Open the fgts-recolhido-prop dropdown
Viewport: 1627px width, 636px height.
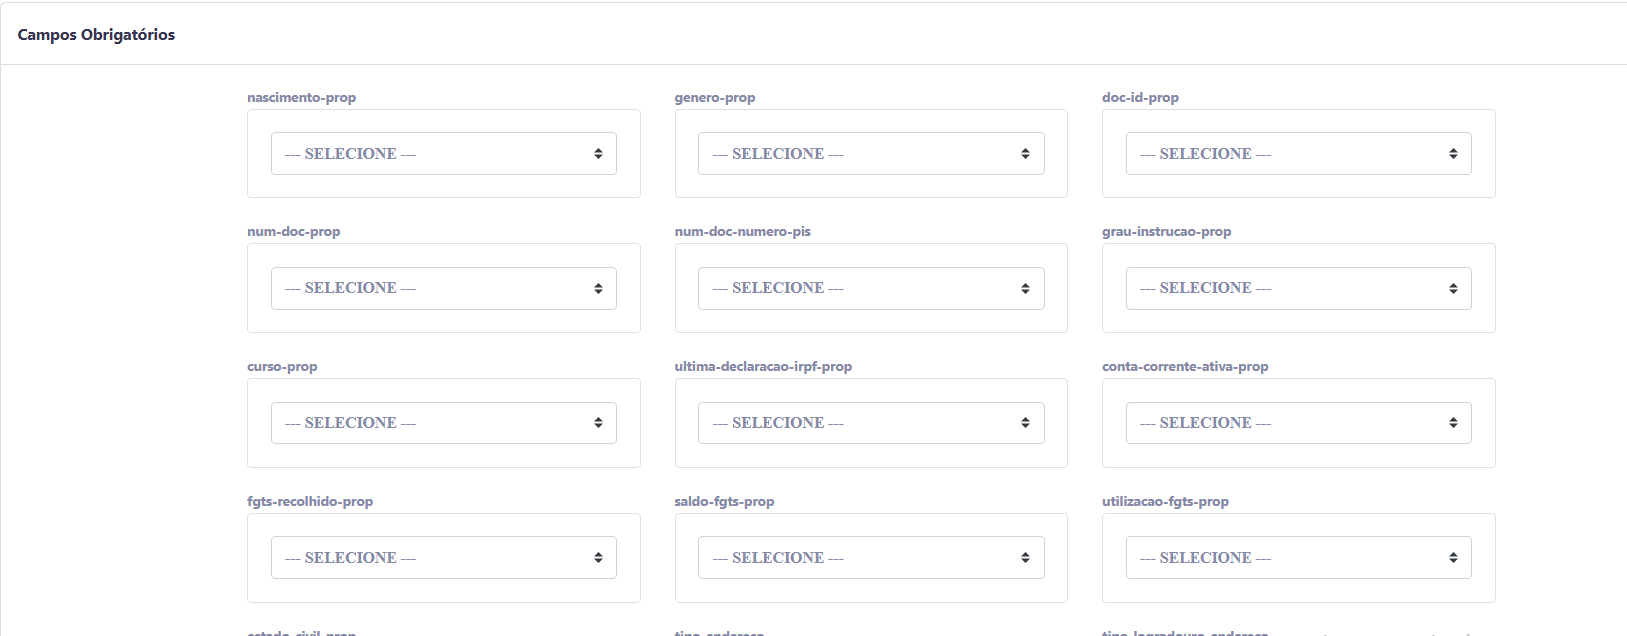443,558
